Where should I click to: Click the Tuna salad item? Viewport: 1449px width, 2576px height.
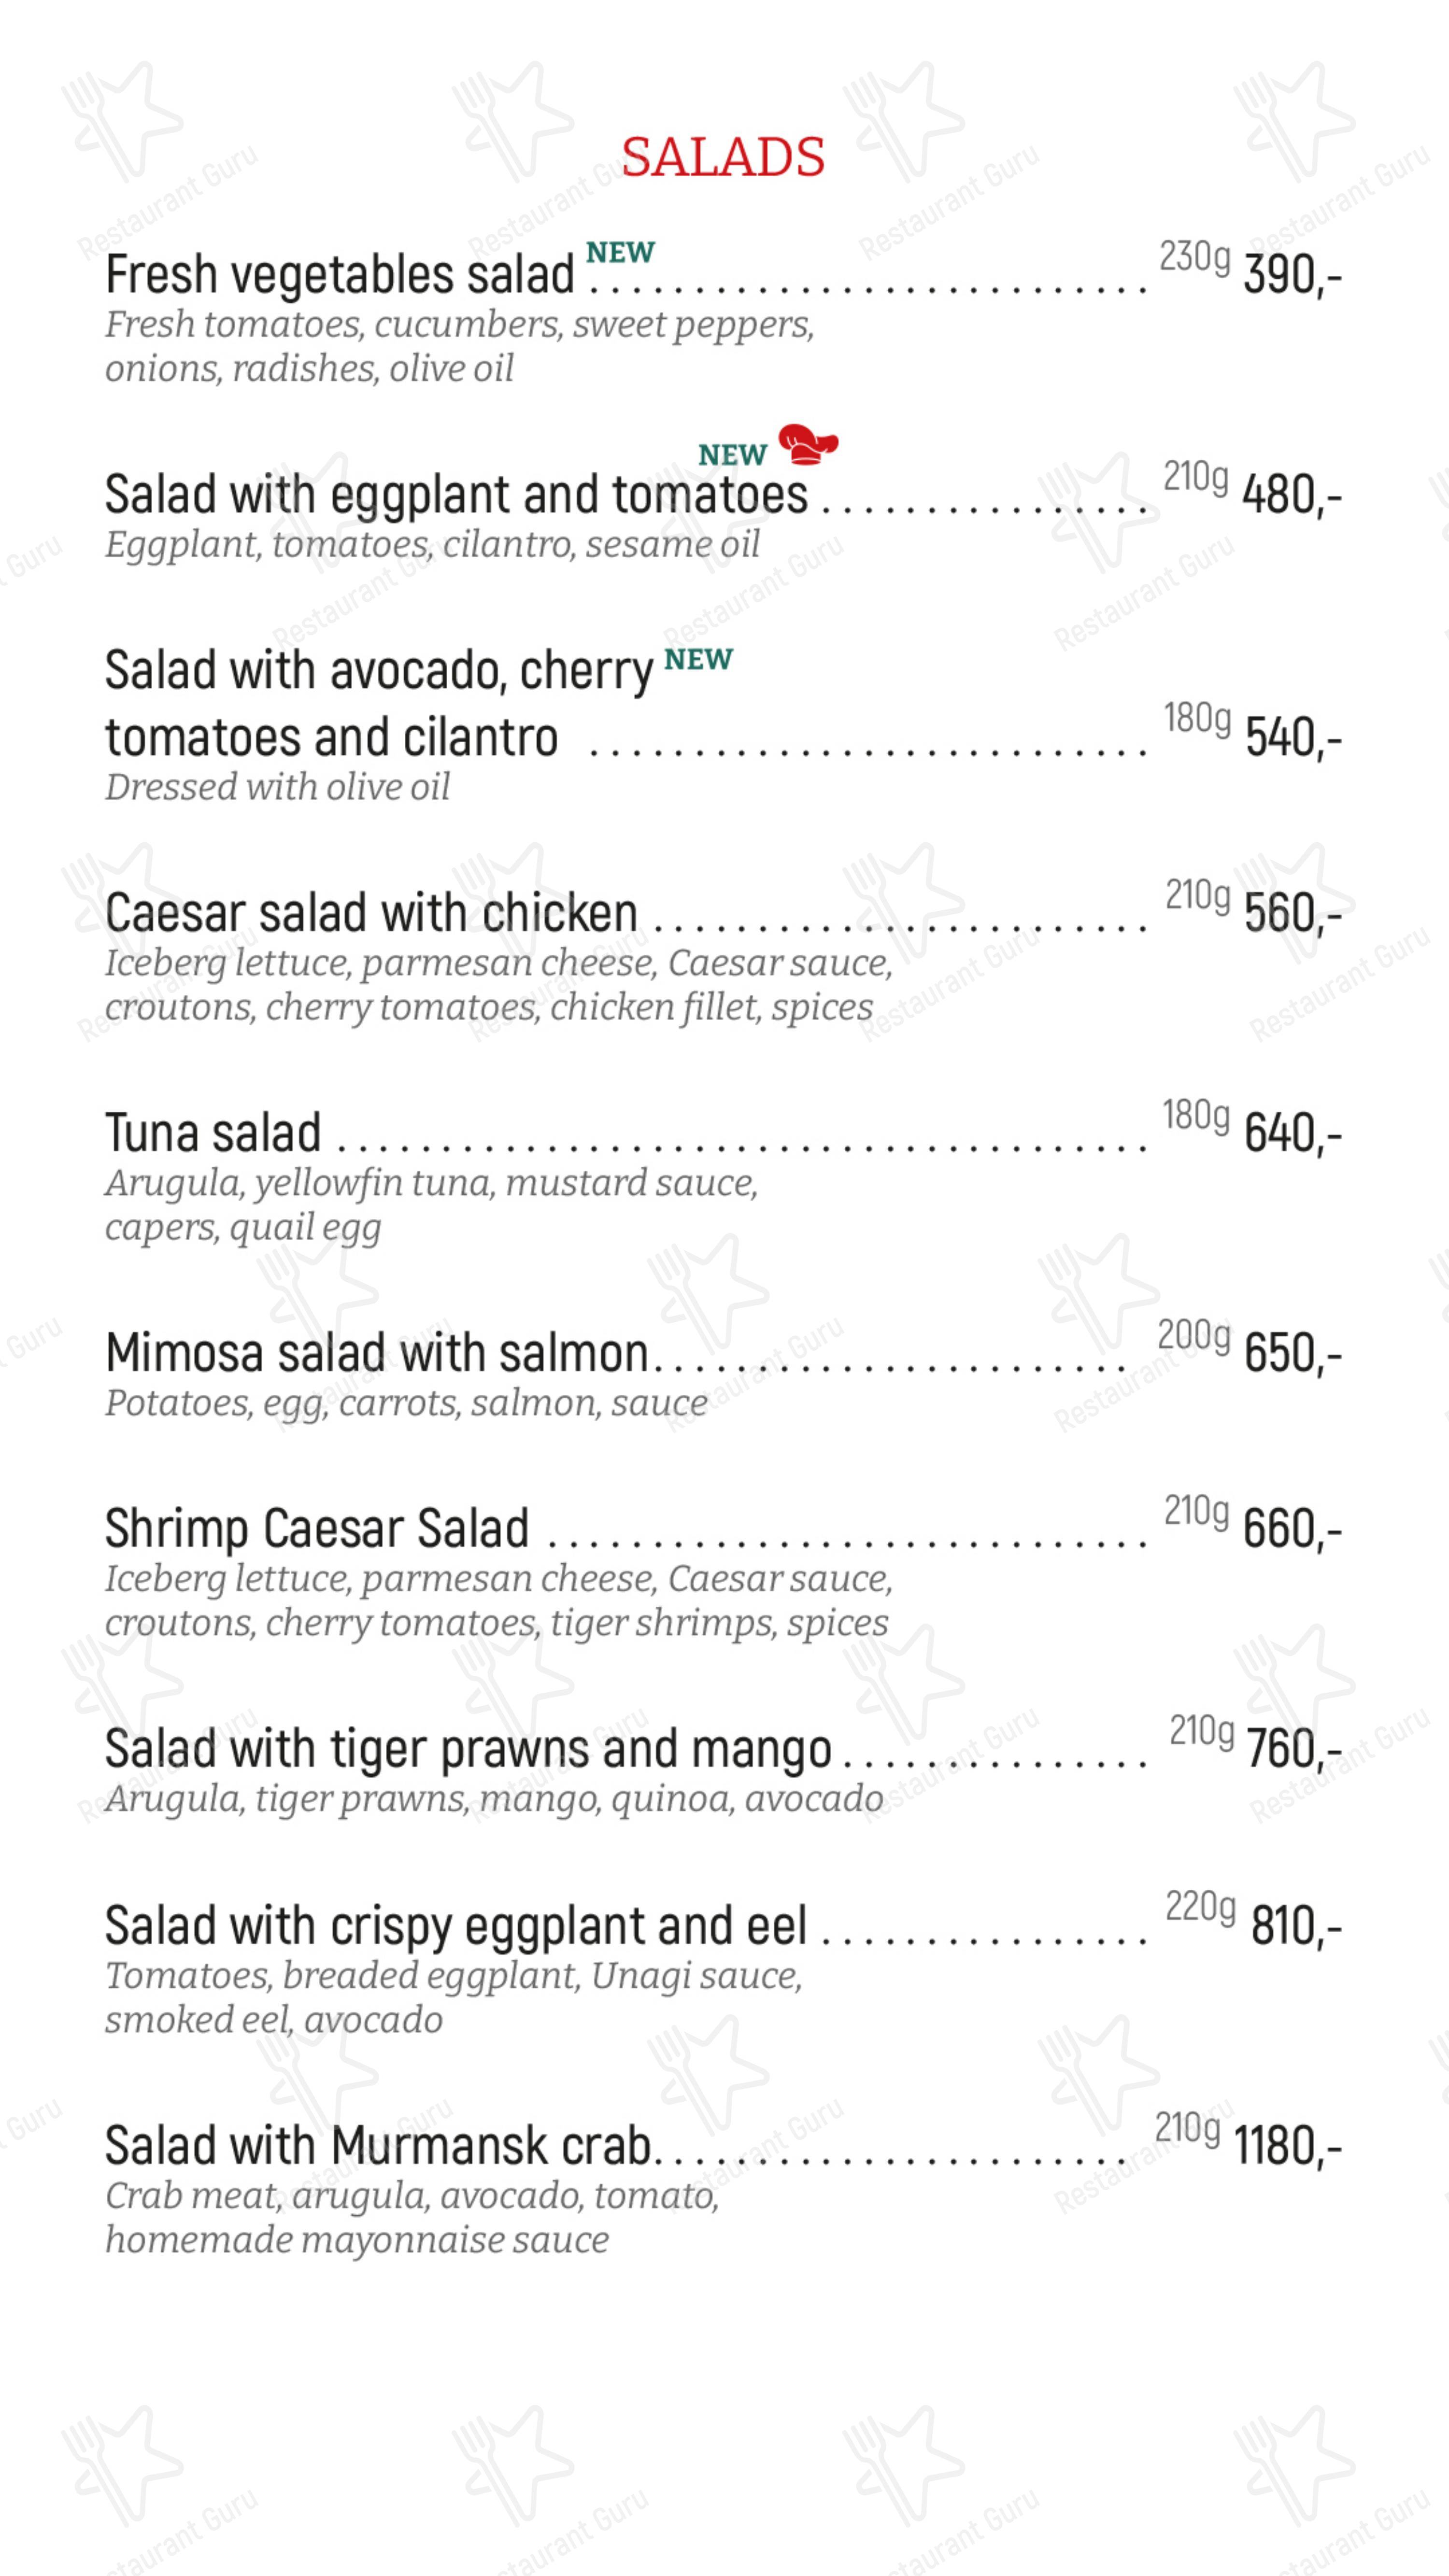pos(213,1133)
